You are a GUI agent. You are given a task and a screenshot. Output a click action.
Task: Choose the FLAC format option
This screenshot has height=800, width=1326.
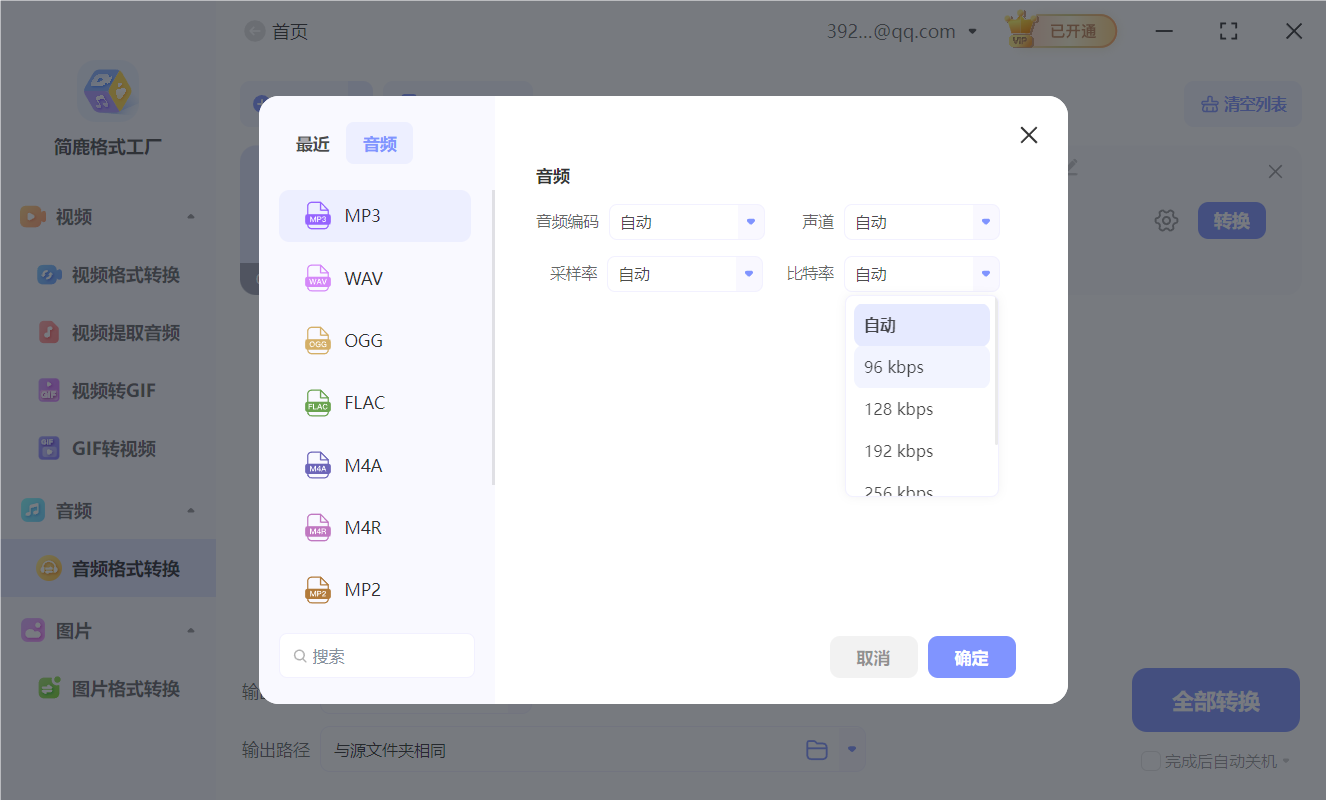click(374, 402)
